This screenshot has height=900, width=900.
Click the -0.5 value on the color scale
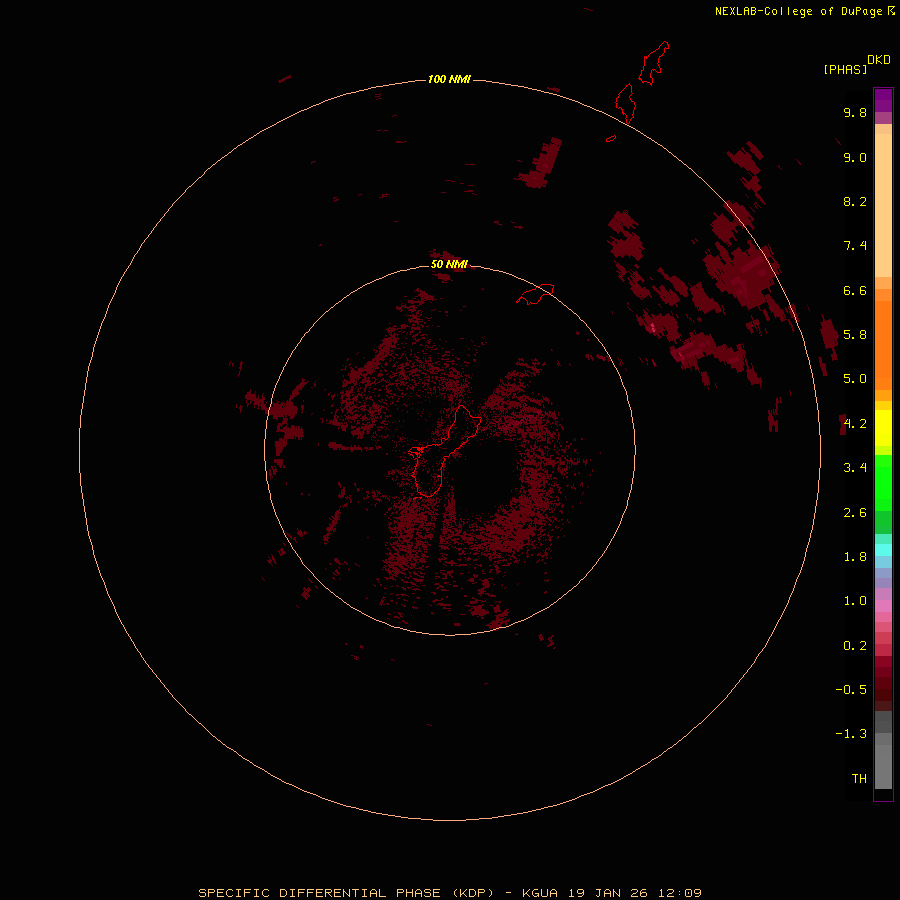pos(851,689)
